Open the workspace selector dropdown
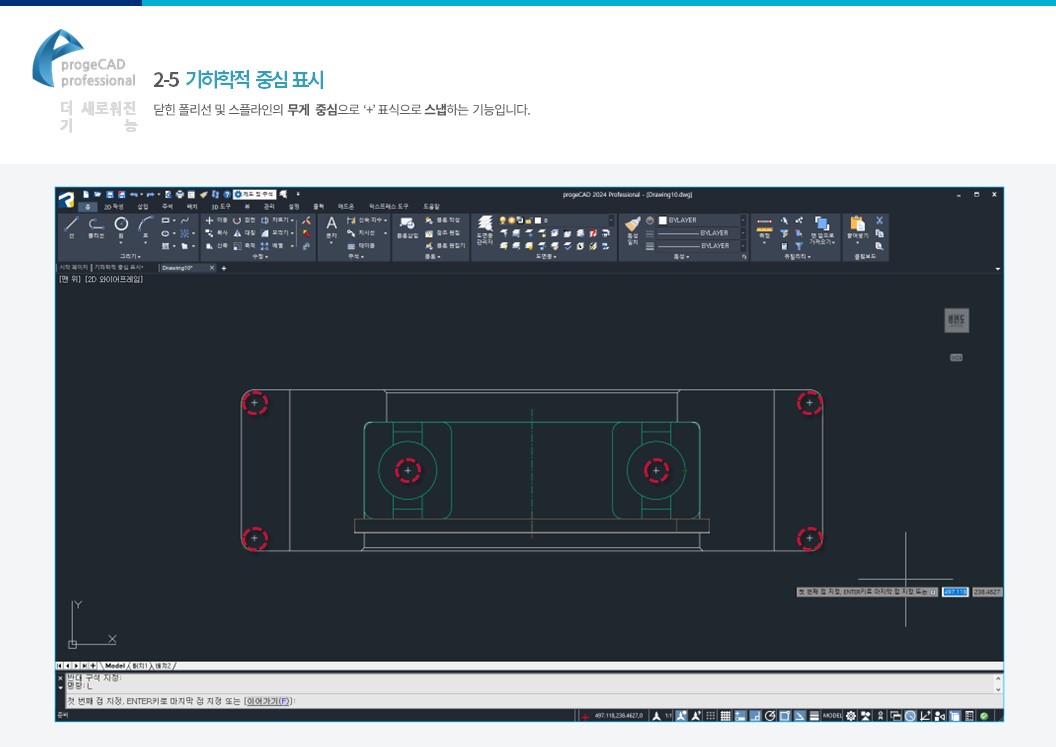 [x=255, y=195]
